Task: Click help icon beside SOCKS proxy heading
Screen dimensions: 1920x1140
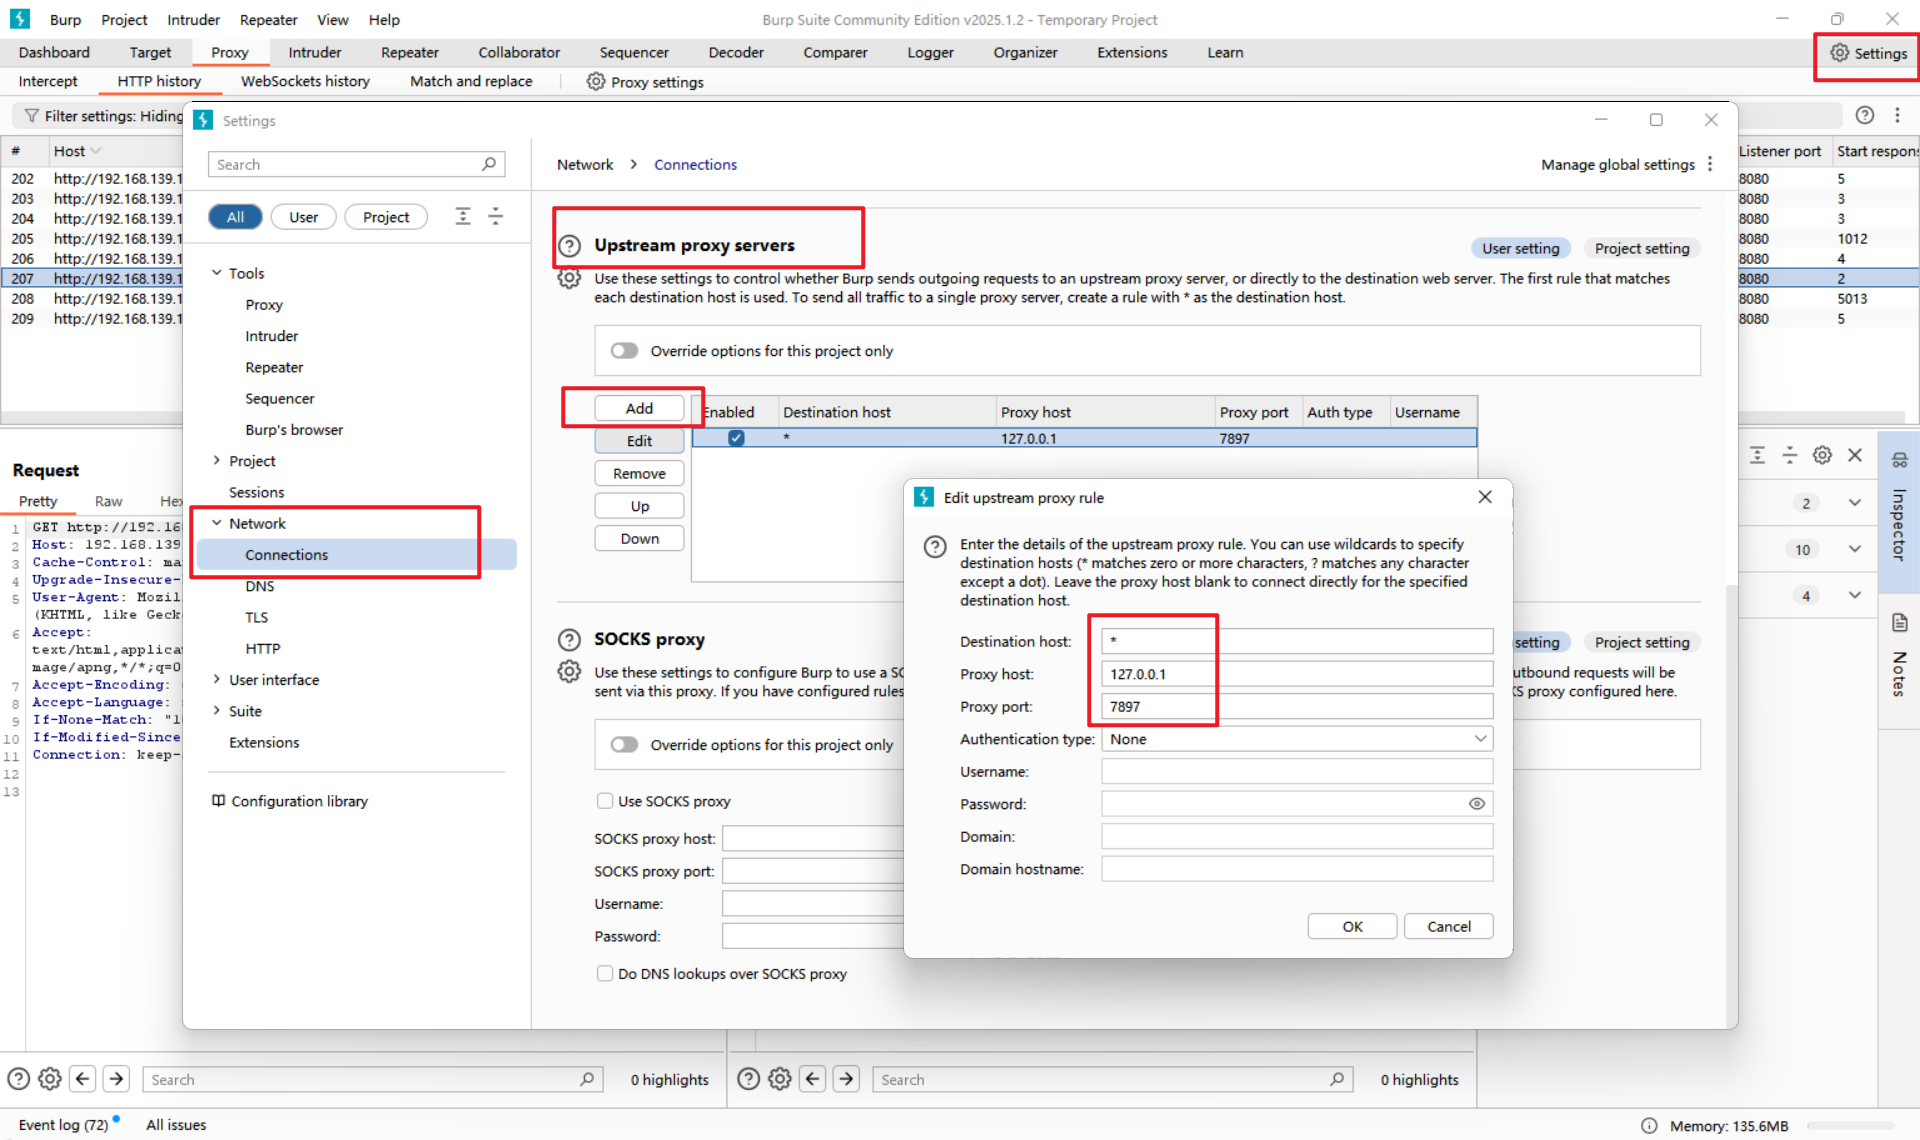Action: point(569,640)
